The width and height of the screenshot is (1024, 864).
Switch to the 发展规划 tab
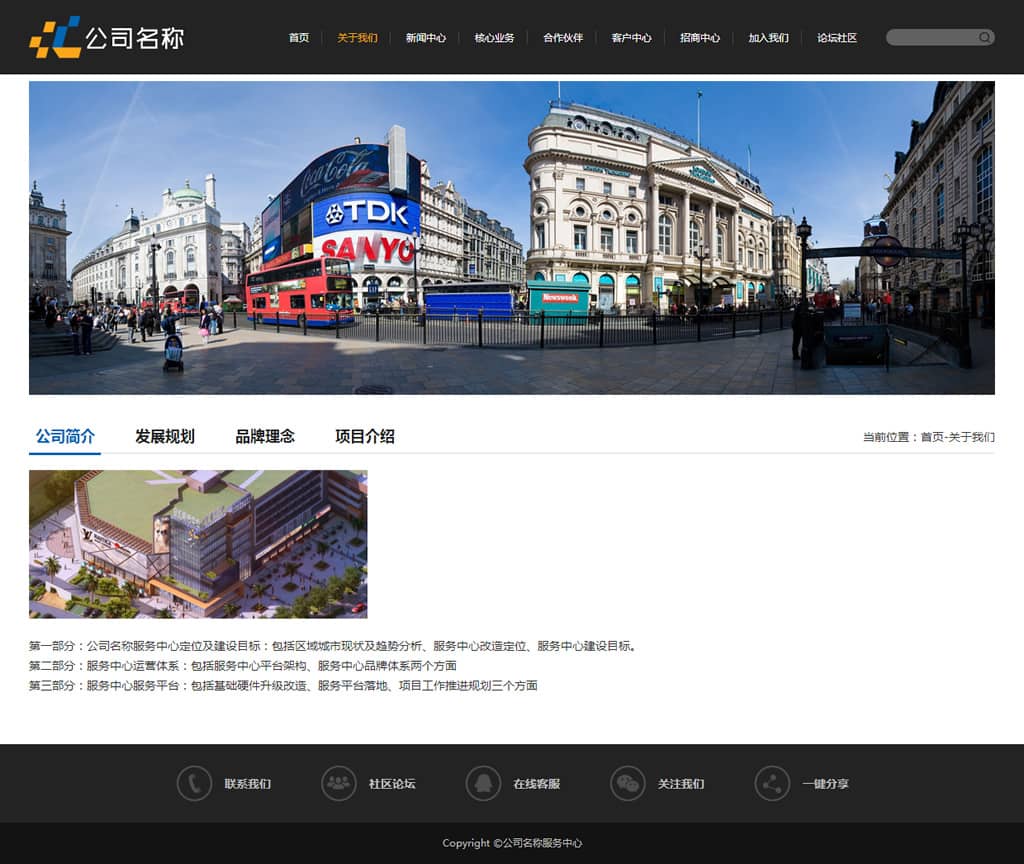[x=165, y=436]
